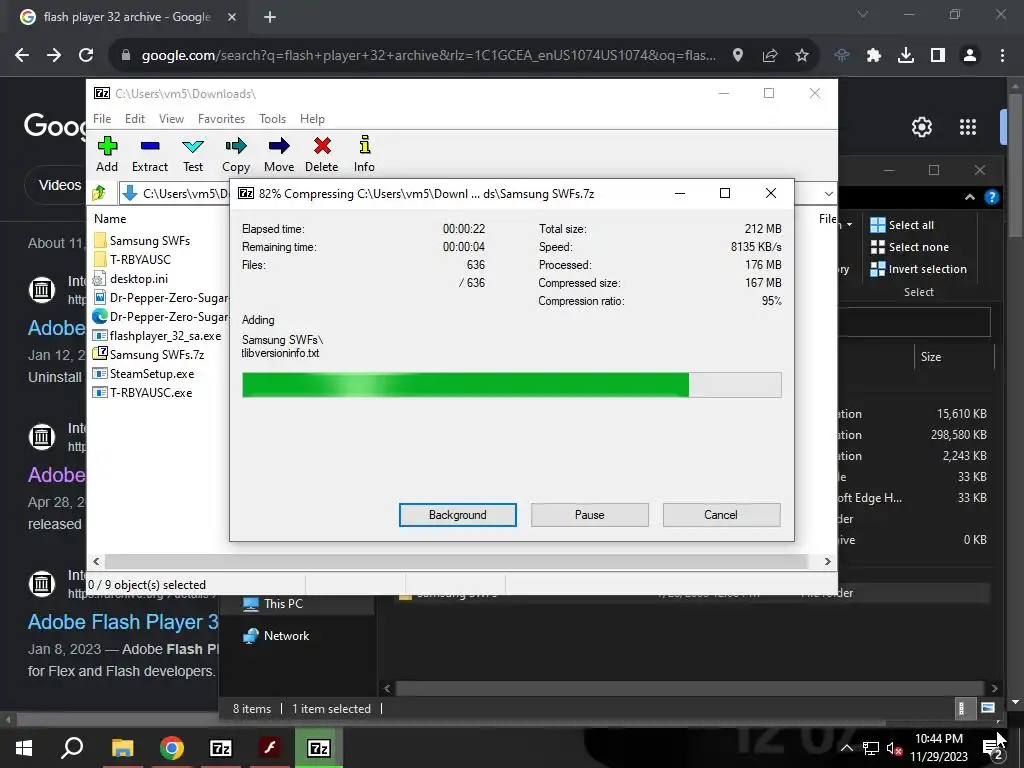Click the Videos search filter
This screenshot has height=768, width=1024.
59,185
